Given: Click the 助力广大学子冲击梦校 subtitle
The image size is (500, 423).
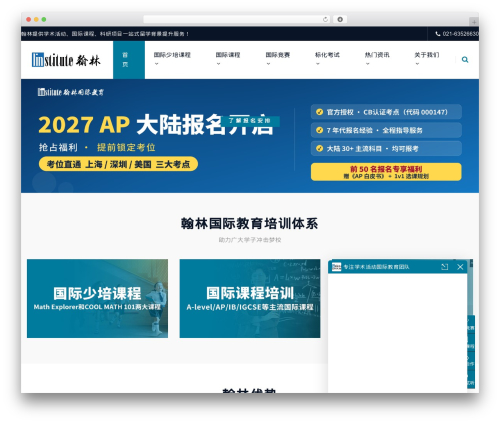Looking at the screenshot, I should (250, 240).
